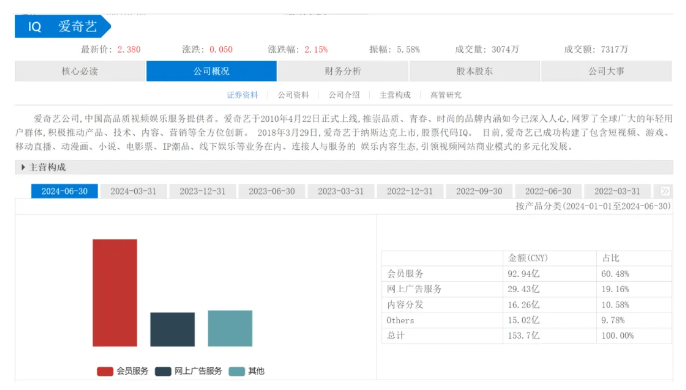Collapse the 主营构成 section triangle
Screen dimensions: 686x390
click(23, 167)
